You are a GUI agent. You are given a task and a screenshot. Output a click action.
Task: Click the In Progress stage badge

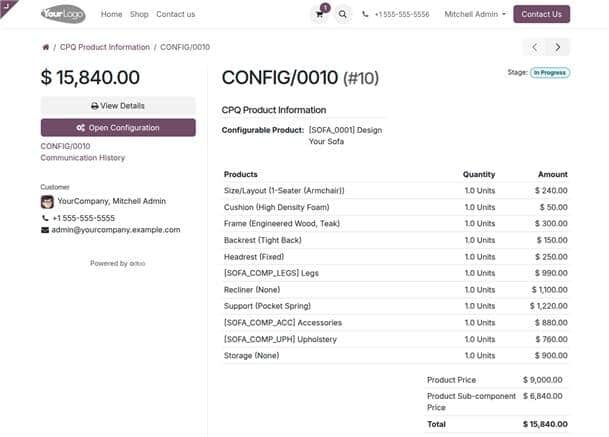click(550, 73)
